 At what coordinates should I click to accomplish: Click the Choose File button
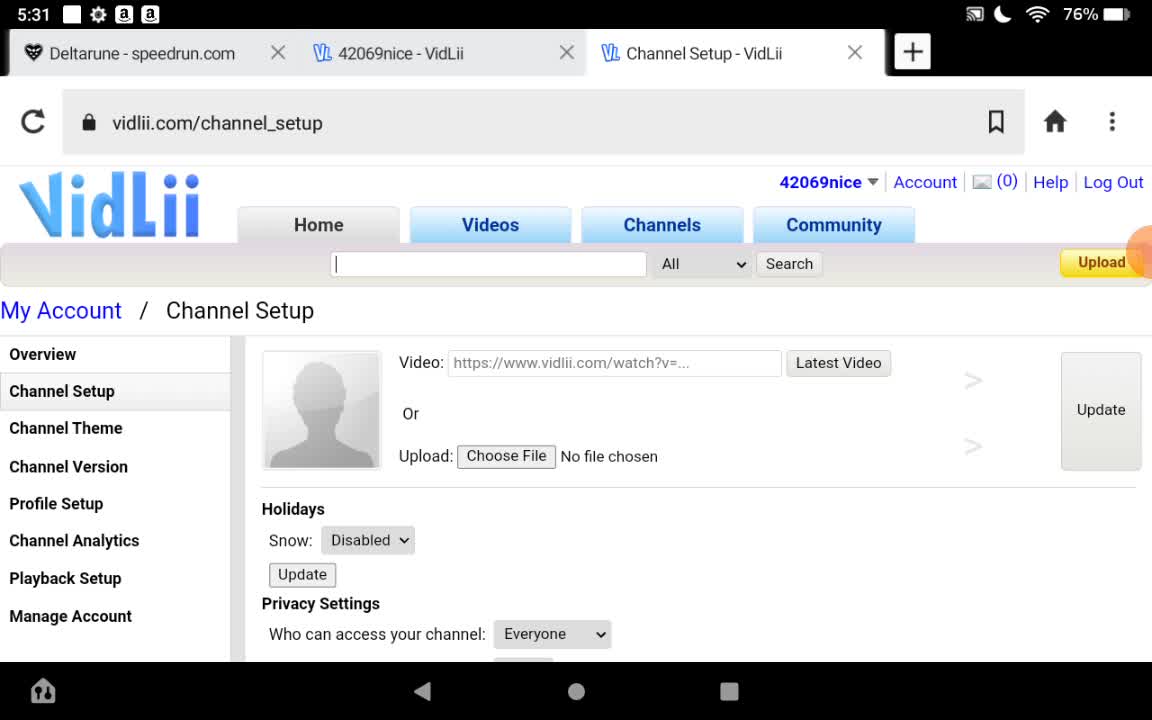506,456
